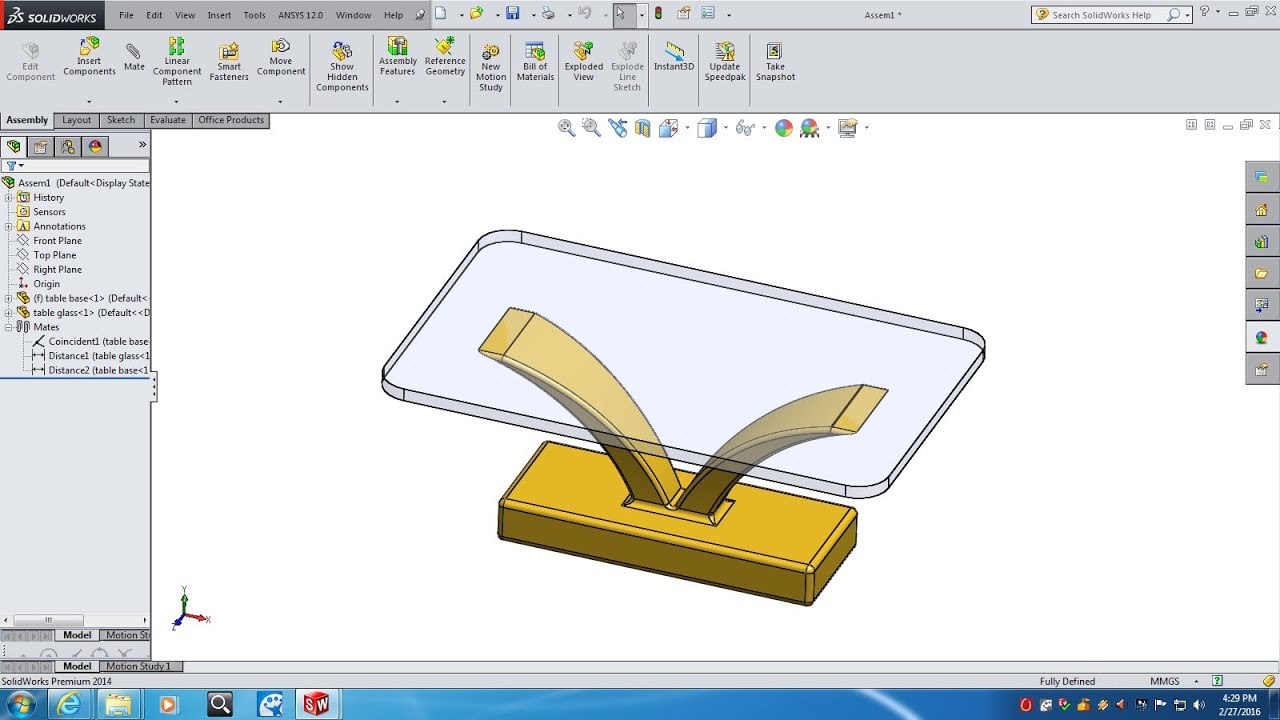Open the Assembly Features tool
The image size is (1280, 720).
coord(397,58)
